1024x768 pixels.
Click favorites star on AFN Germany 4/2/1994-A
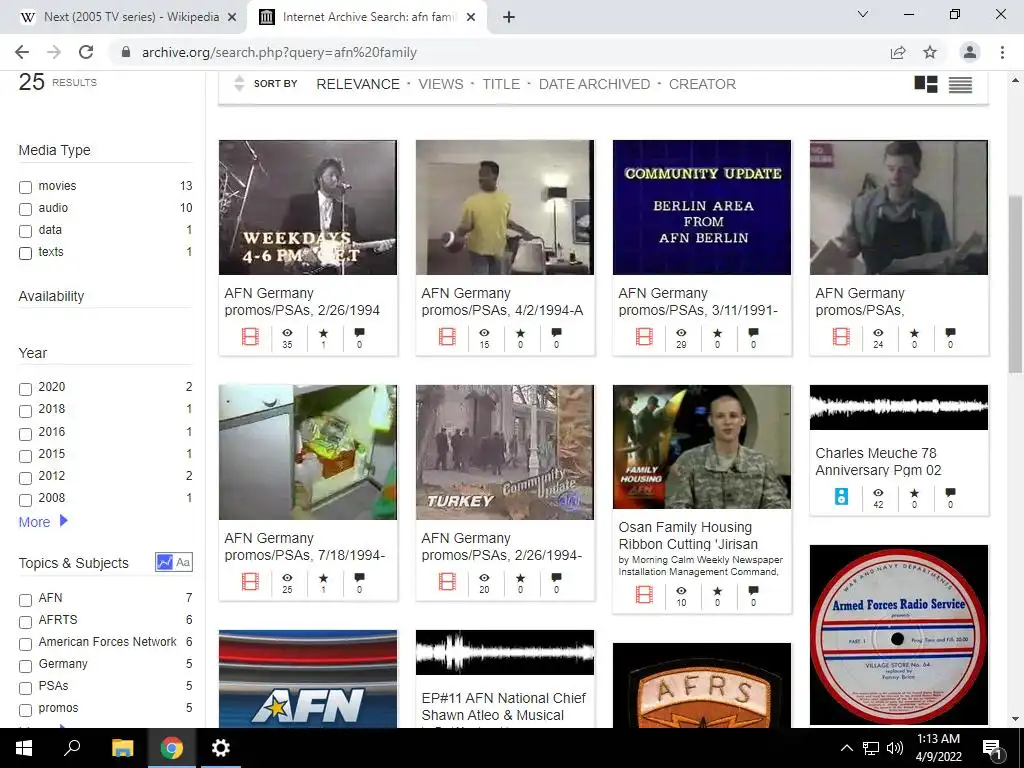pyautogui.click(x=520, y=333)
